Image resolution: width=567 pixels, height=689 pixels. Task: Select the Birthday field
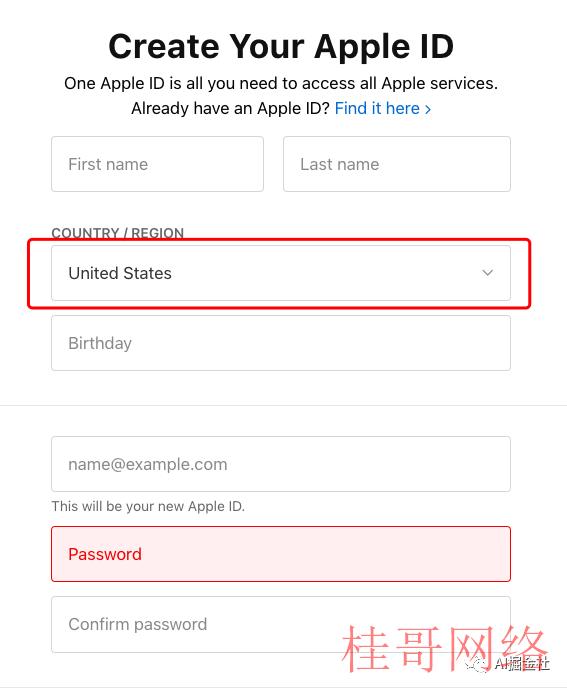point(281,343)
